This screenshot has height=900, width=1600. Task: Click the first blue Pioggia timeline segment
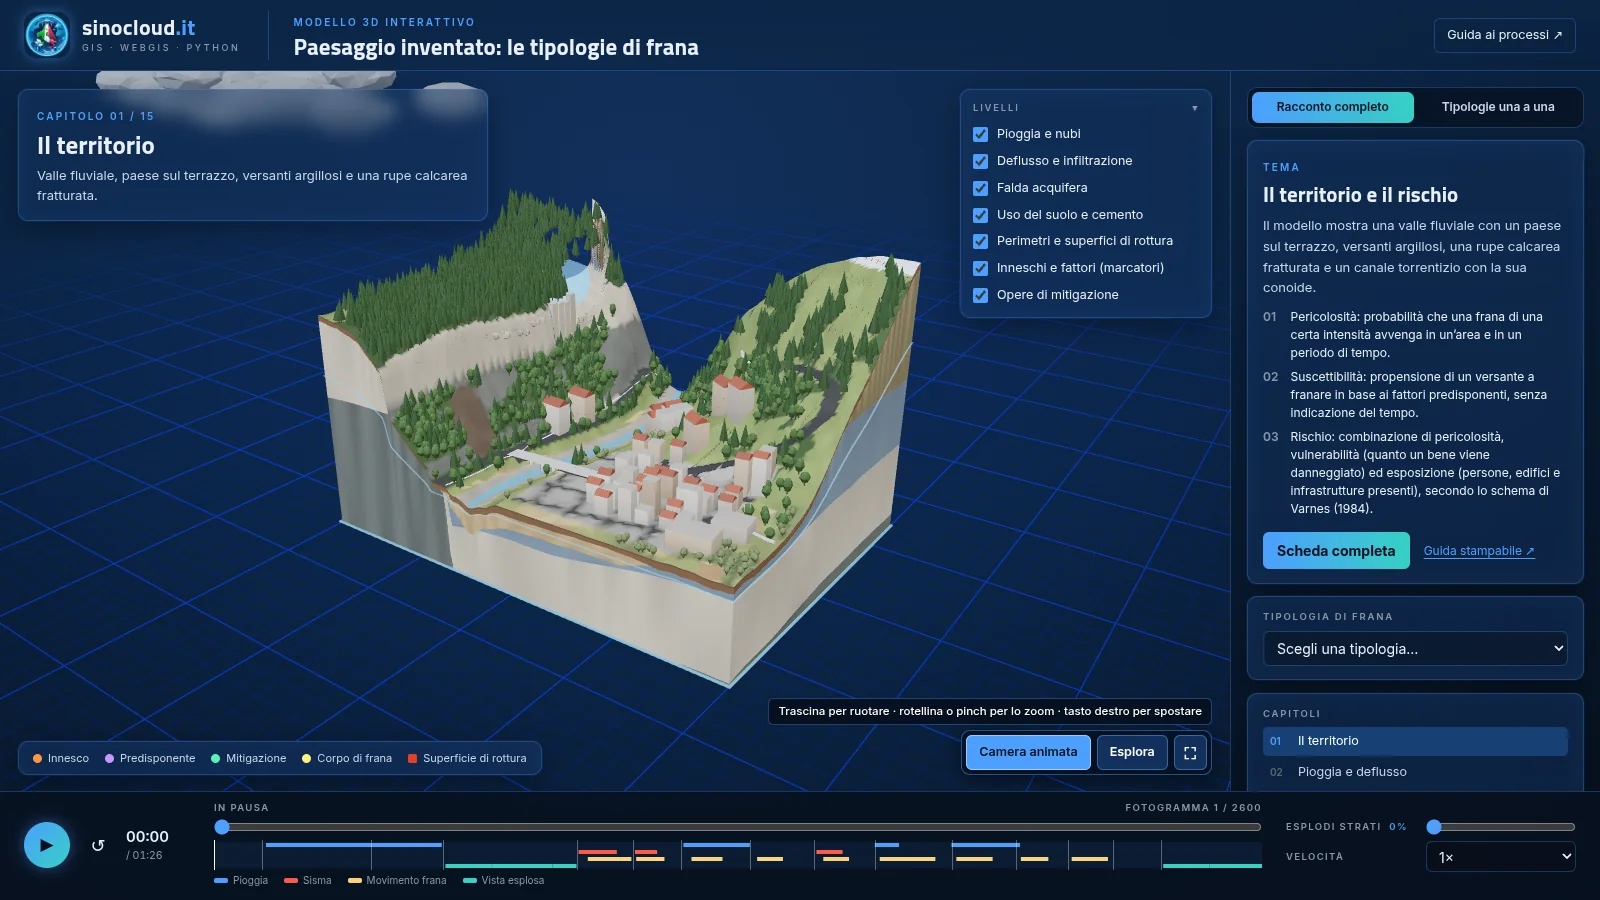coord(354,845)
